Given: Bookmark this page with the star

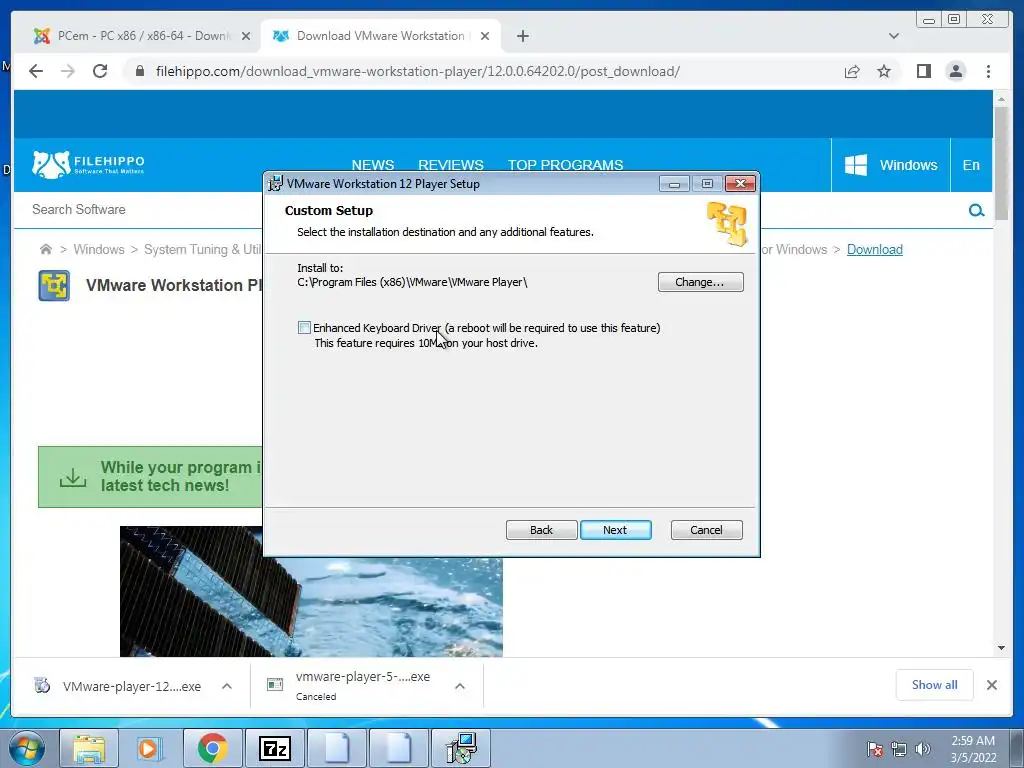Looking at the screenshot, I should coord(884,71).
